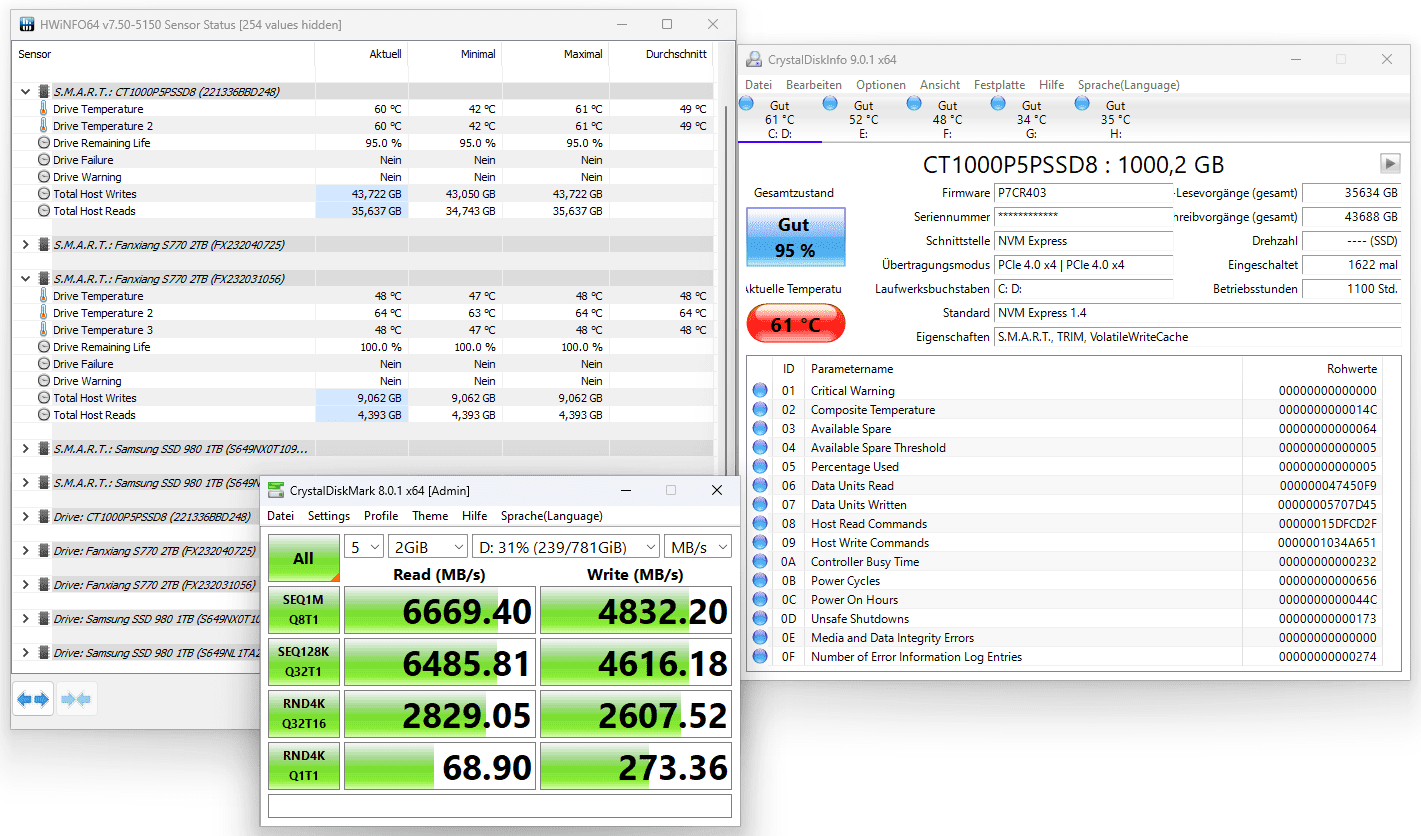Open the test size dropdown showing 2GiB

click(427, 547)
